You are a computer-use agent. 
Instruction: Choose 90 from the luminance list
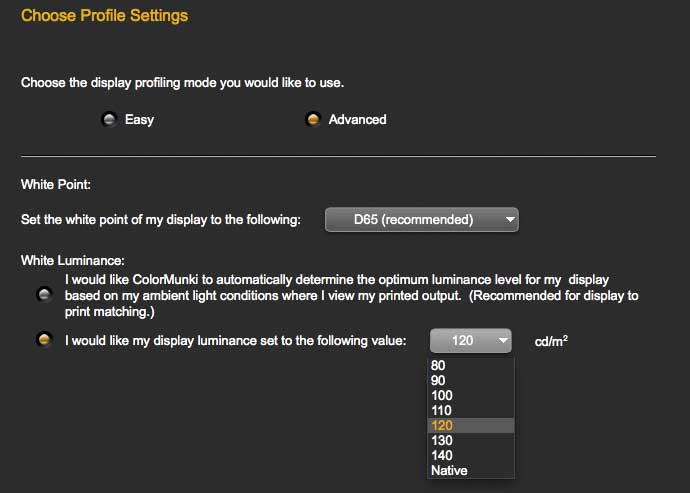tap(471, 380)
